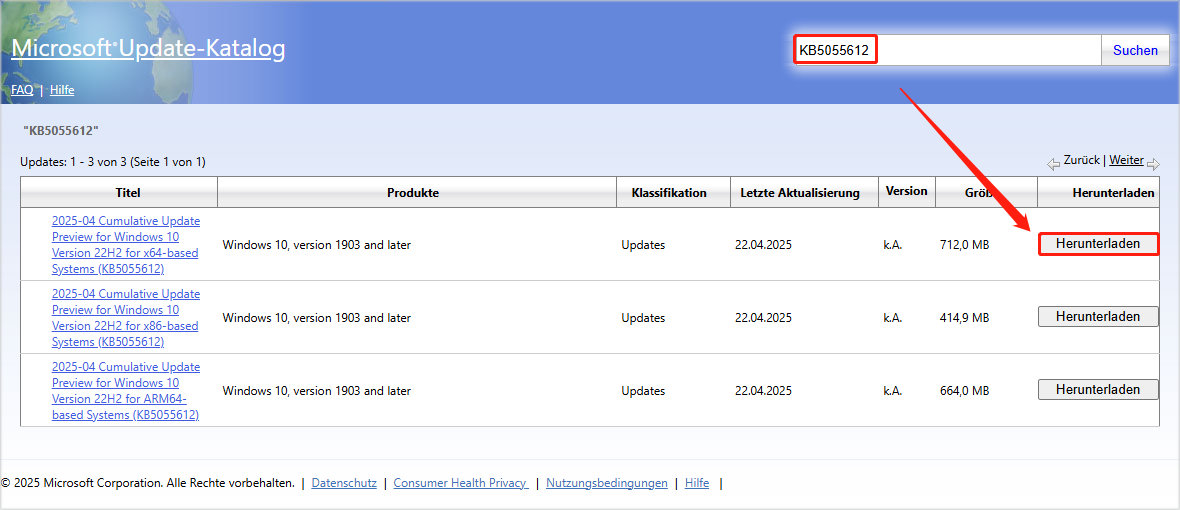Open the x86-based Systems update title link
The image size is (1180, 510).
pyautogui.click(x=126, y=317)
